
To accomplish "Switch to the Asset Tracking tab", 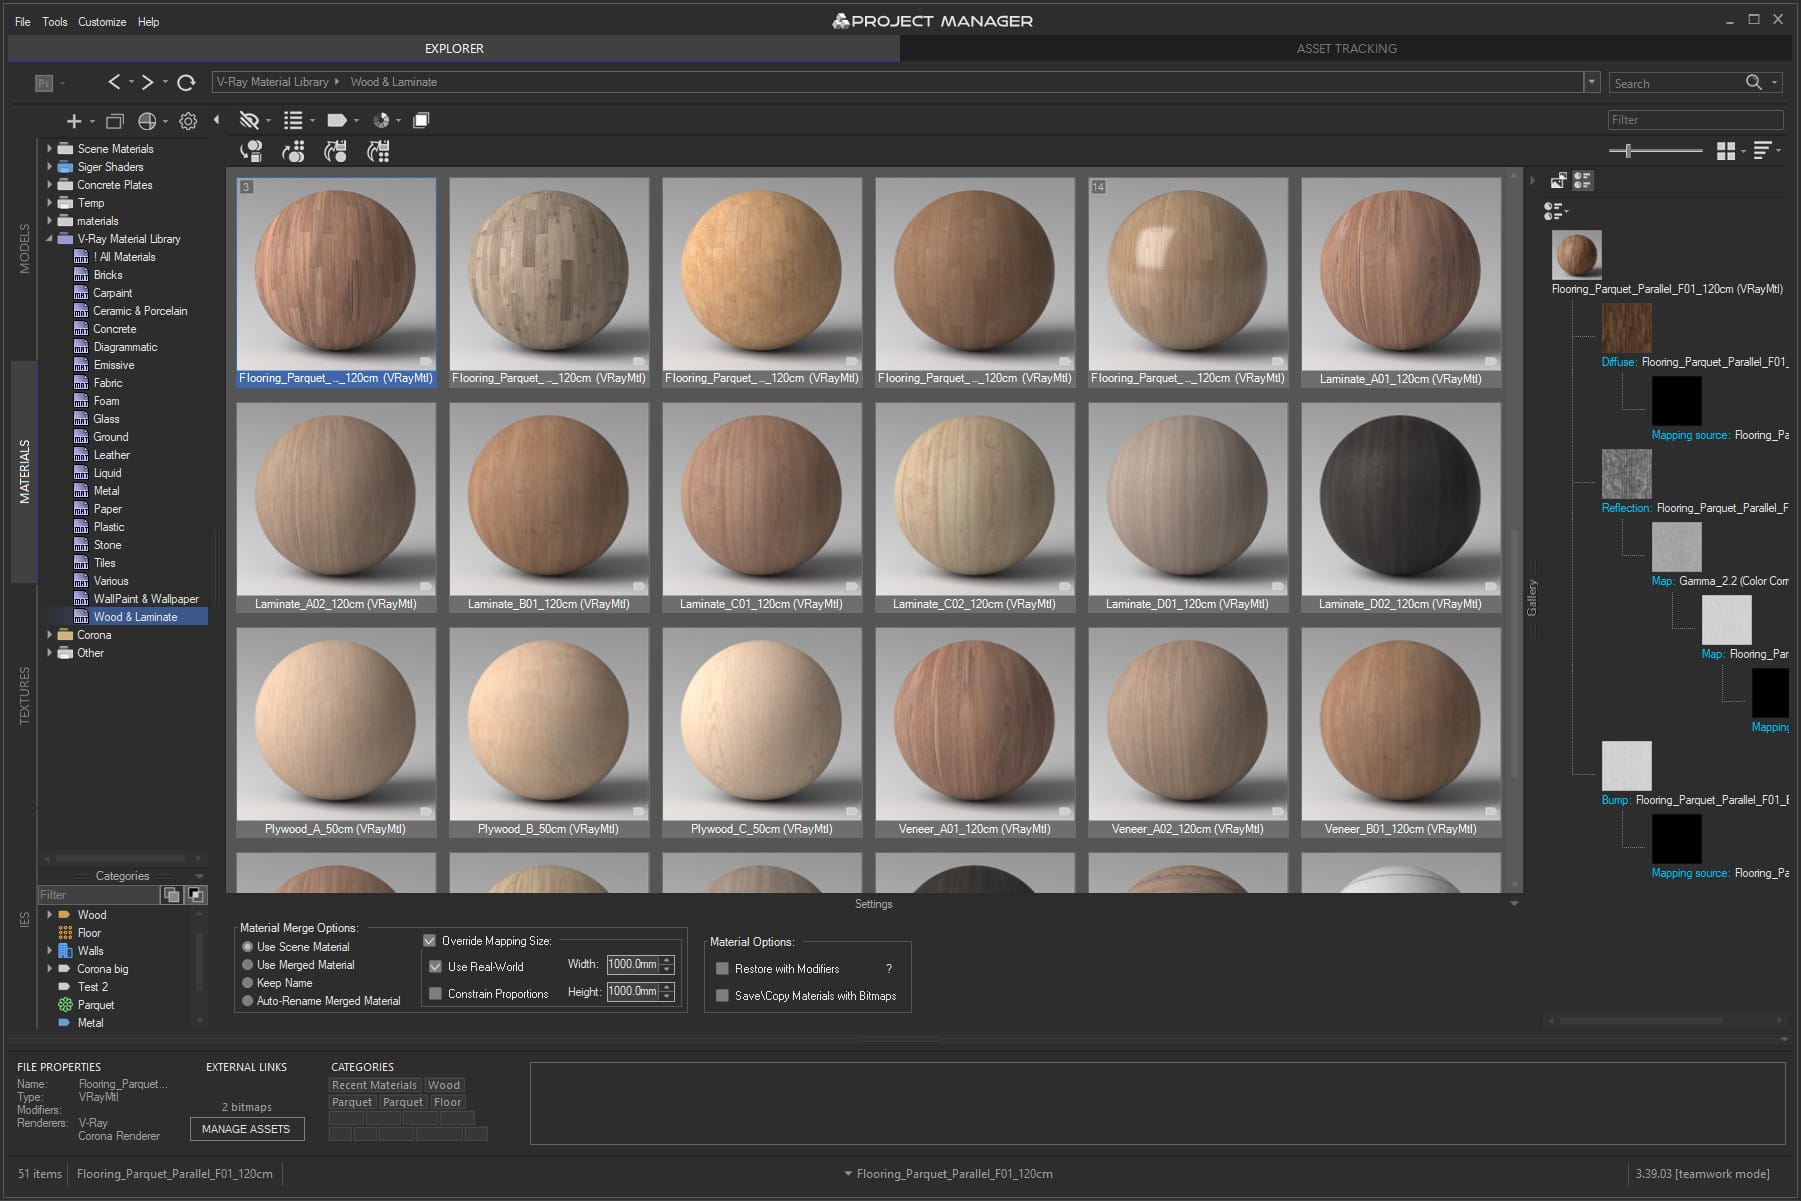I will click(x=1346, y=48).
